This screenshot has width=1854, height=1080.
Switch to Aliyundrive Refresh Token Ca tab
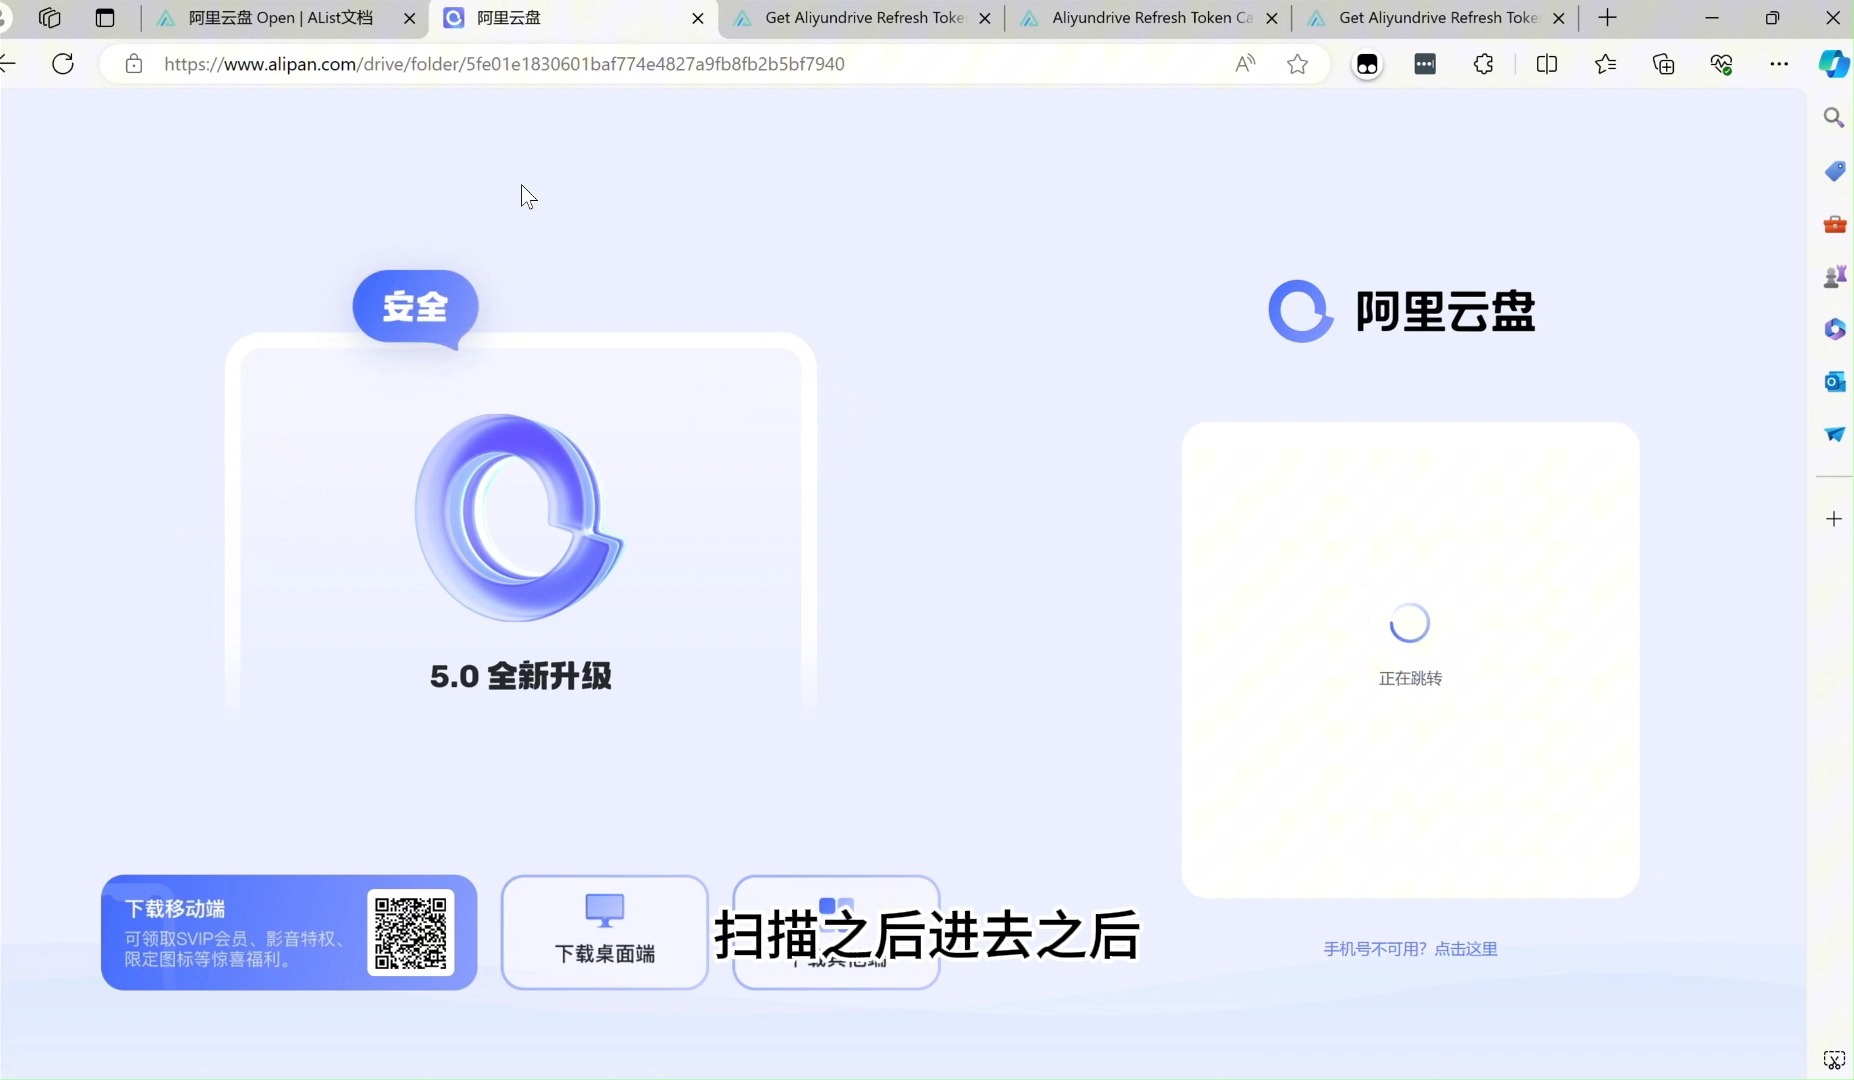[x=1149, y=18]
